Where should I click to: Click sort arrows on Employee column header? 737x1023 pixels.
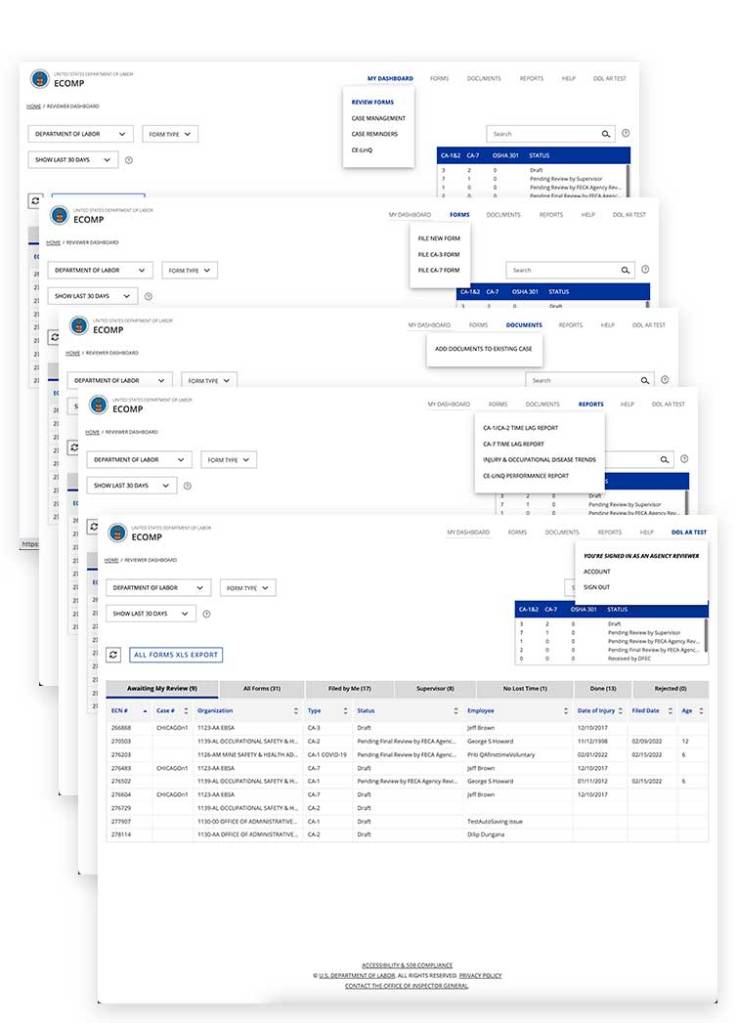tap(563, 711)
